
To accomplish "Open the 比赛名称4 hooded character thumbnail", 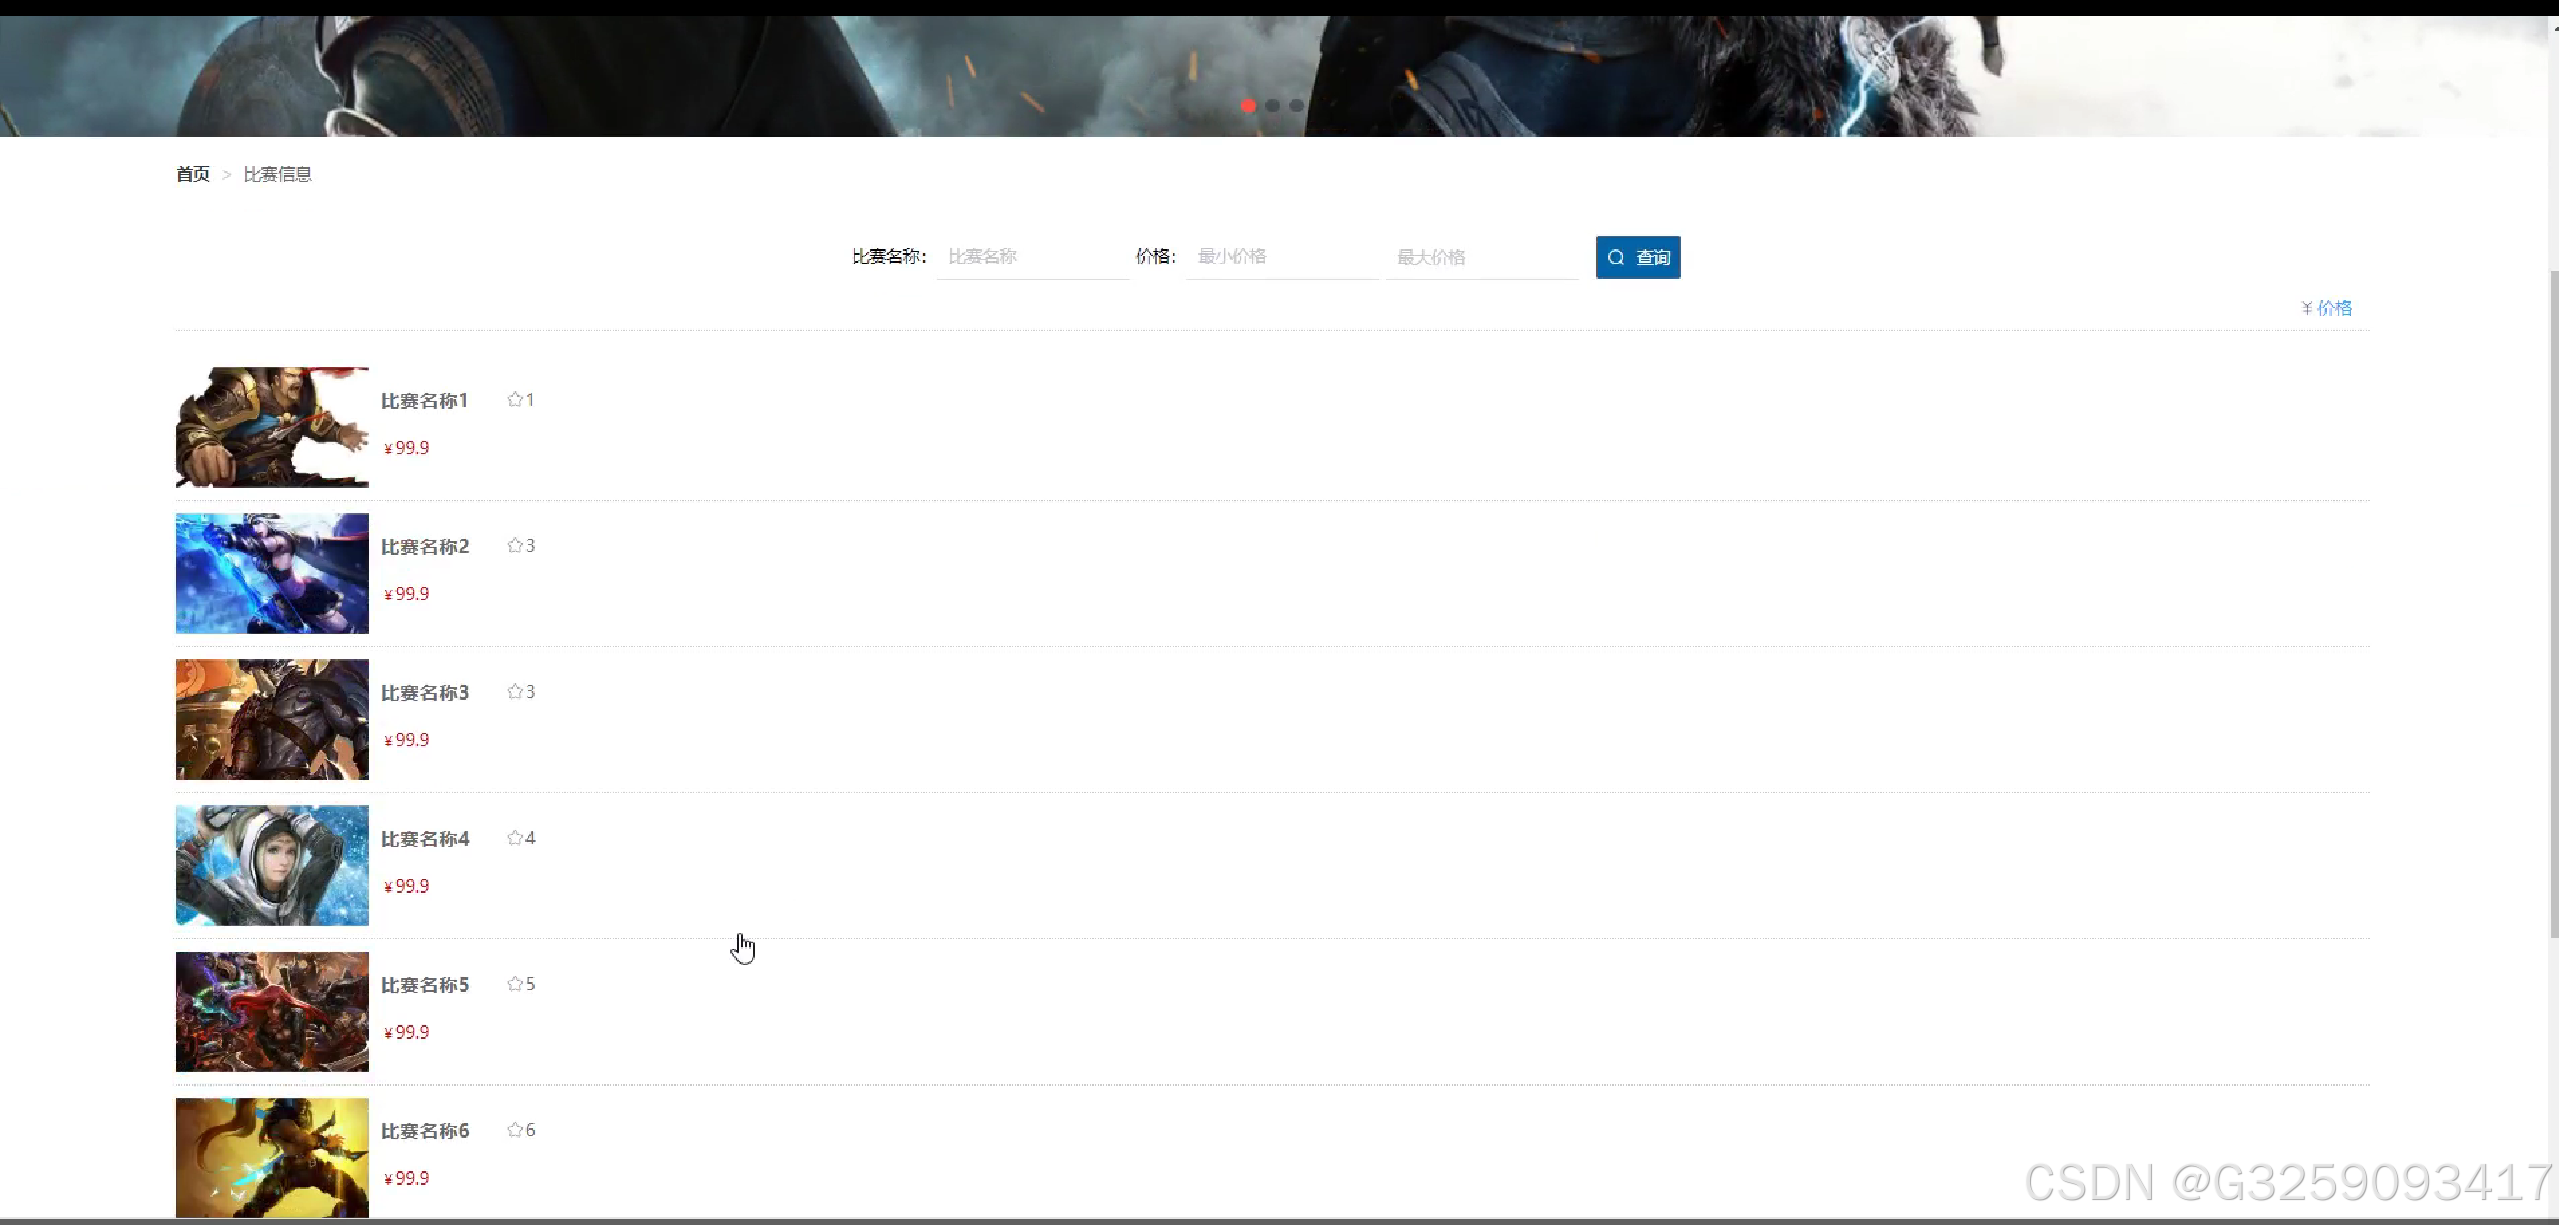I will [x=272, y=865].
